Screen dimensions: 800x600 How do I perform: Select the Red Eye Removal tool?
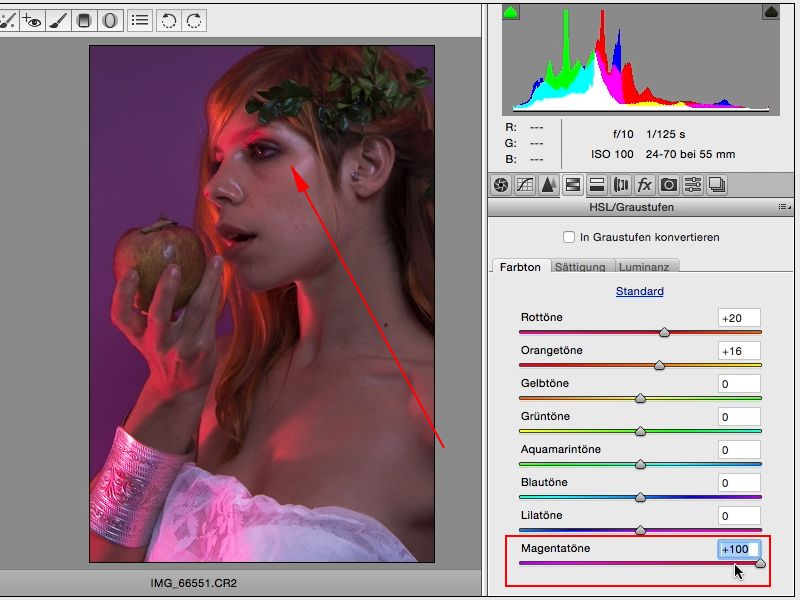(32, 20)
